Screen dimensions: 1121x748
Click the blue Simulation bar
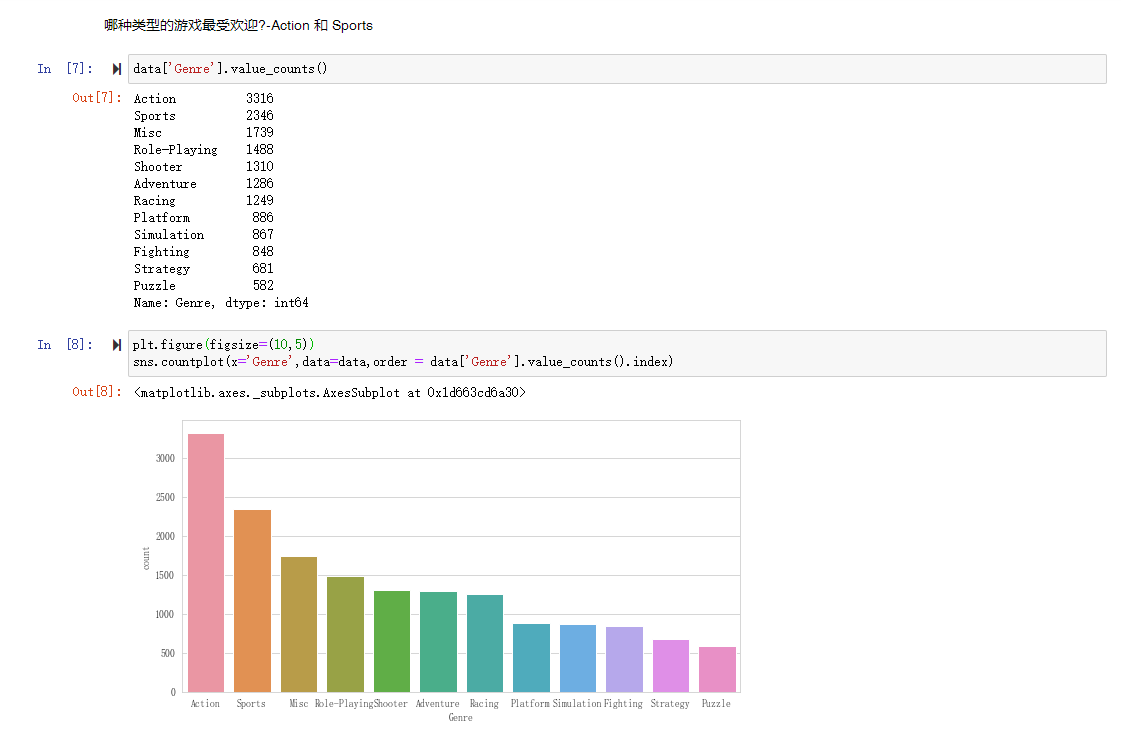point(578,659)
